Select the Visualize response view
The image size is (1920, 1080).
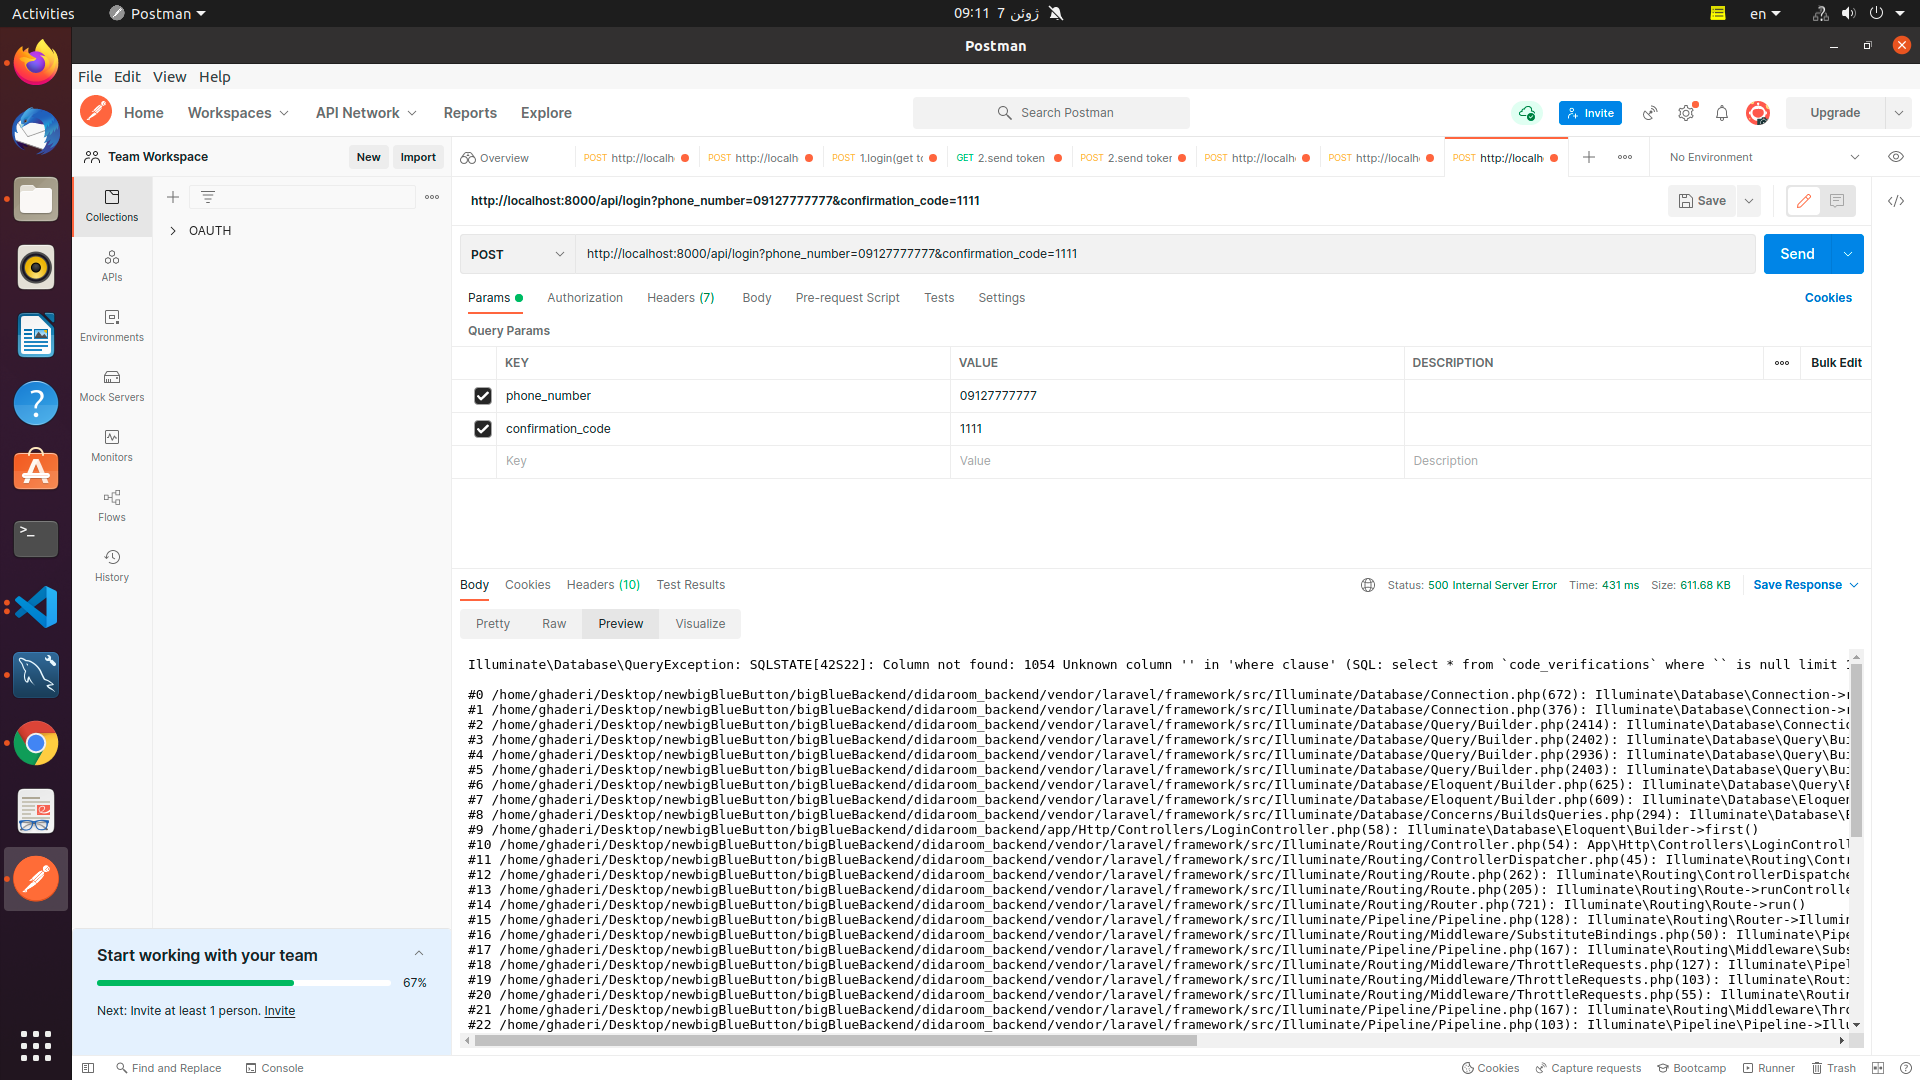[700, 624]
